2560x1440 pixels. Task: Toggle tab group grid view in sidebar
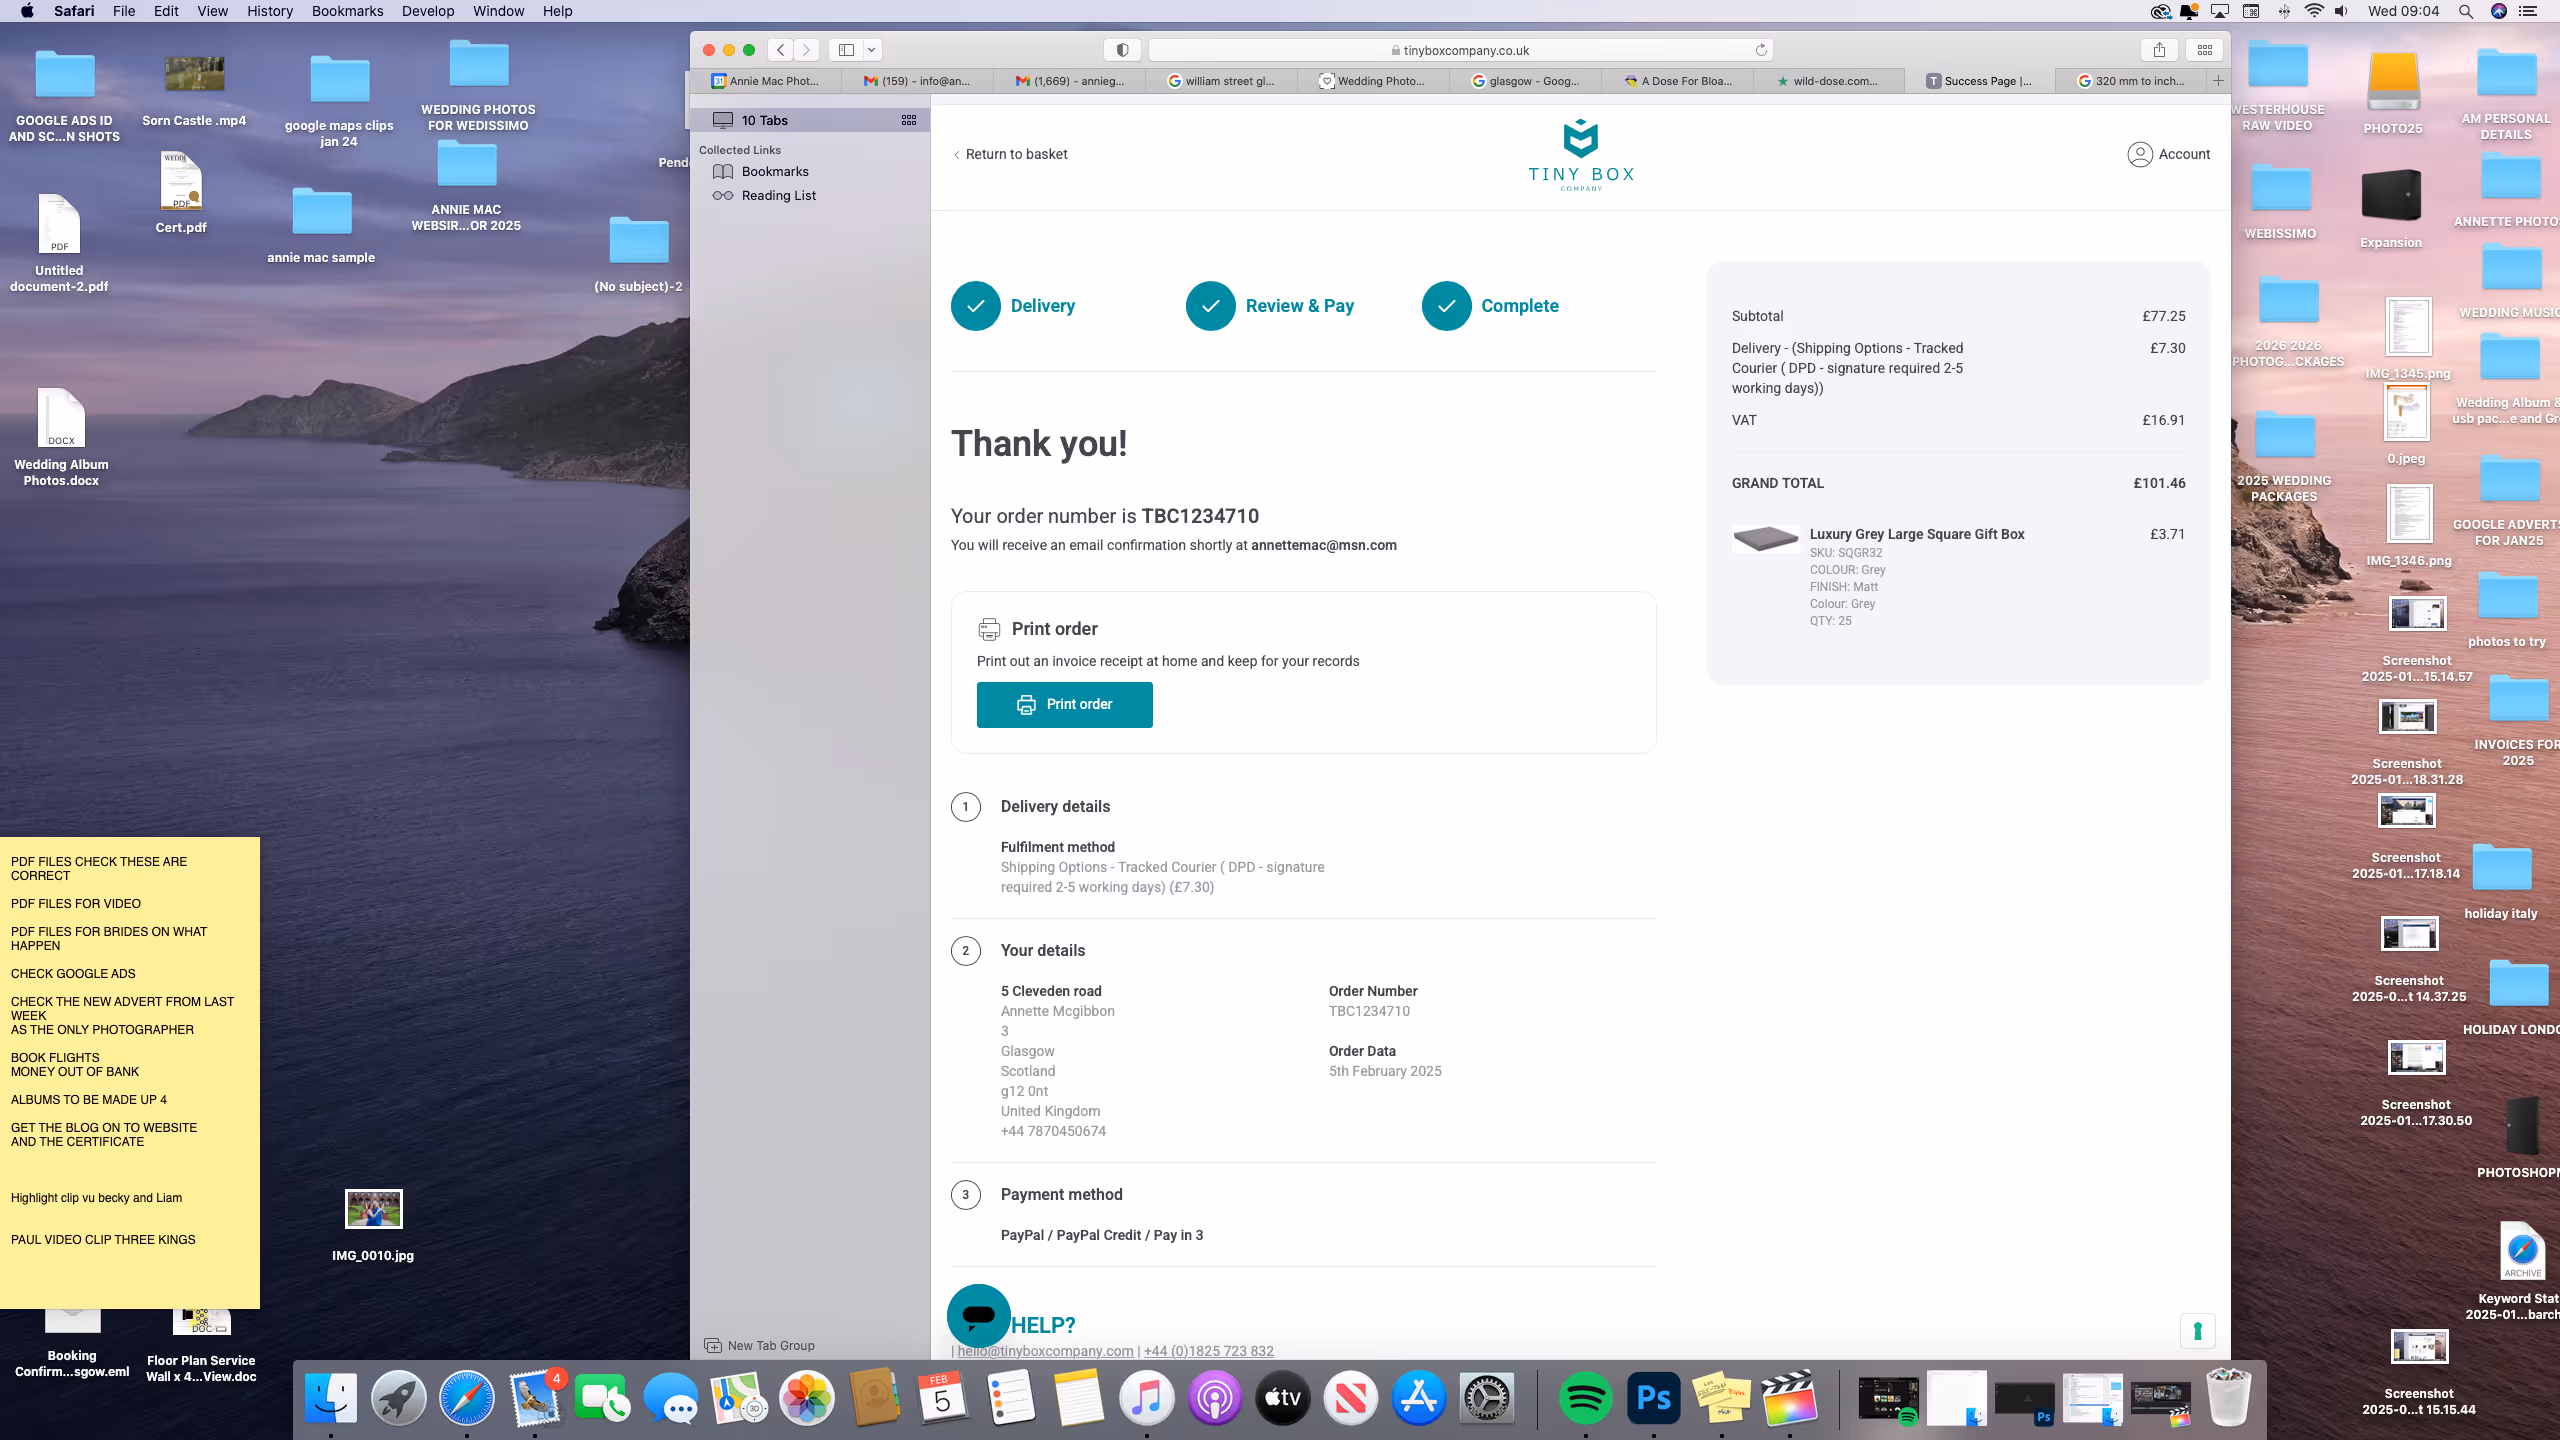[908, 120]
